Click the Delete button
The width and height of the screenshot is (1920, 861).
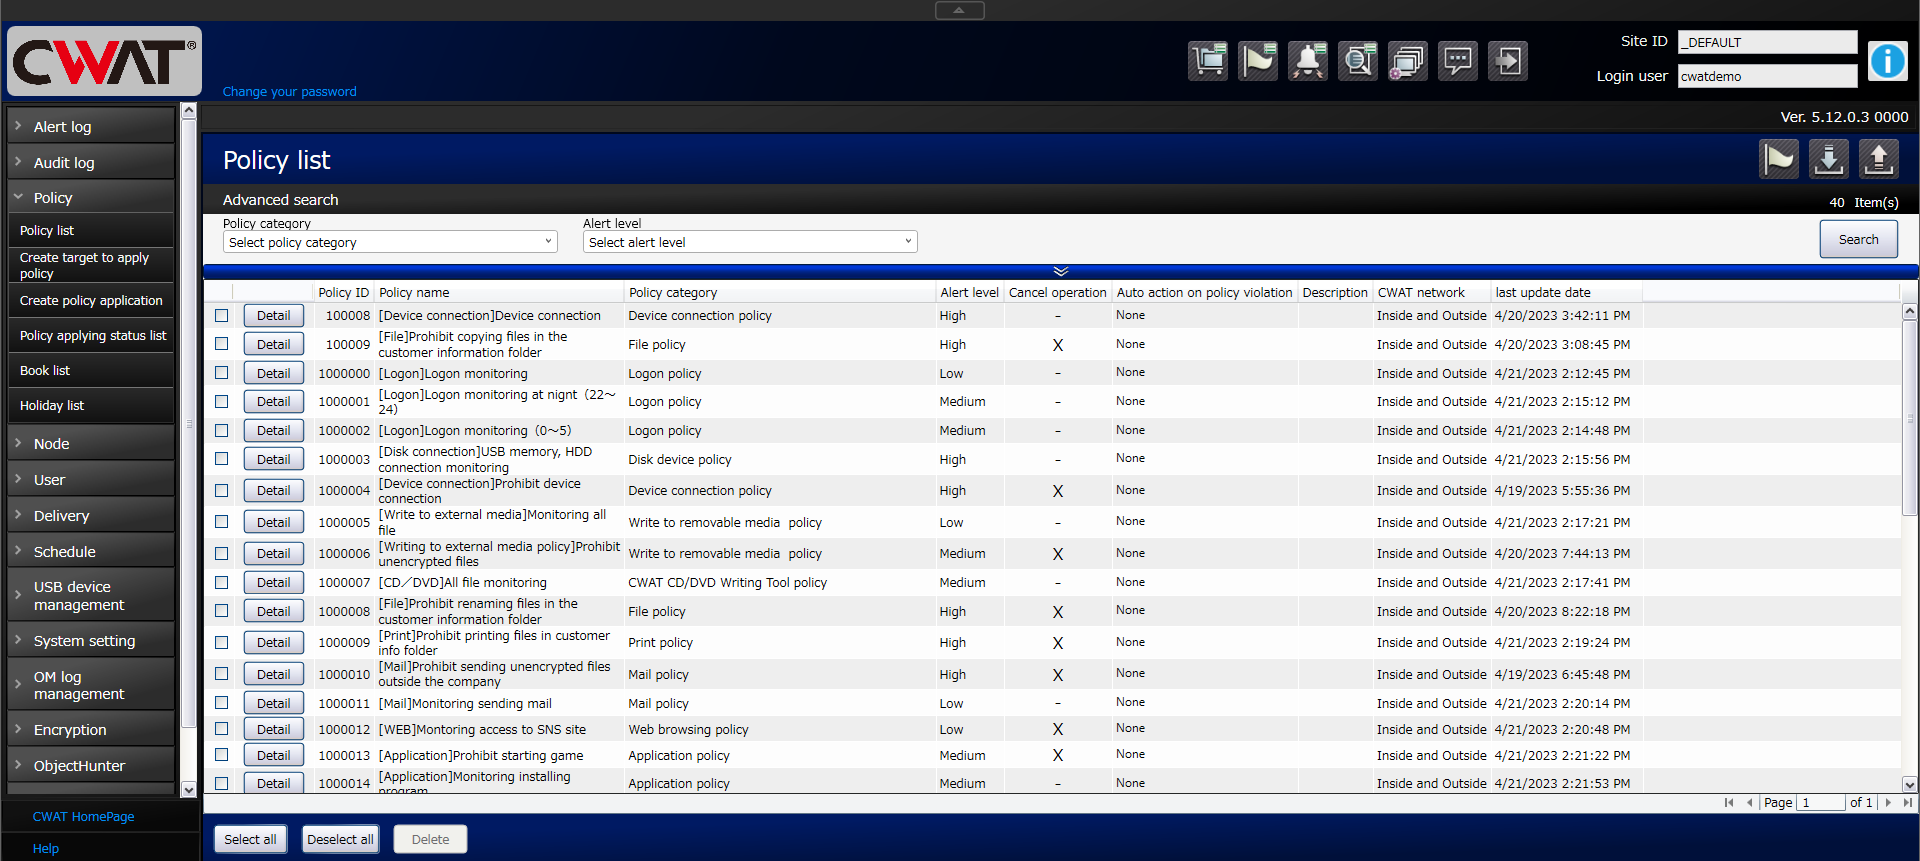coord(430,839)
